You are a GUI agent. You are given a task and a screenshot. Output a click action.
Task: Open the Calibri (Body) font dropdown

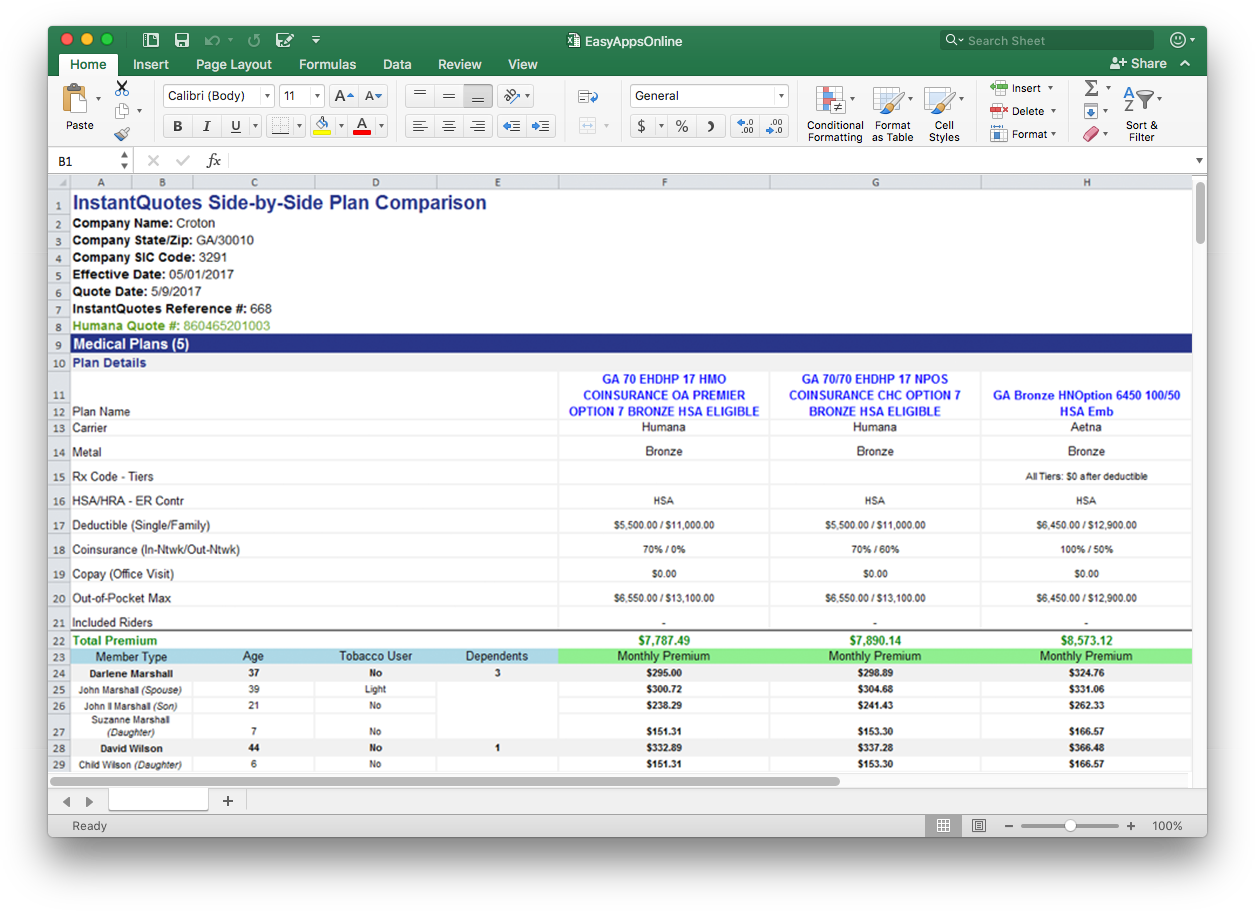click(267, 96)
